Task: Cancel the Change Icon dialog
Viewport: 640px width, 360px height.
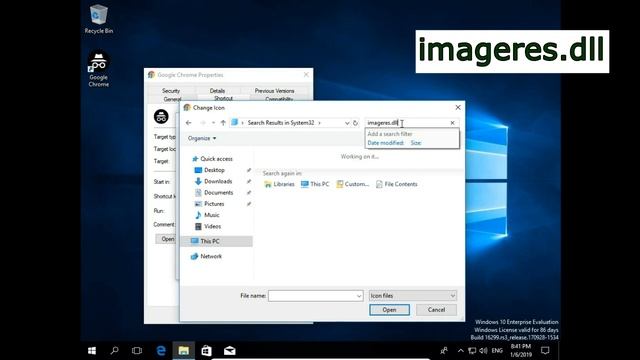Action: [436, 310]
